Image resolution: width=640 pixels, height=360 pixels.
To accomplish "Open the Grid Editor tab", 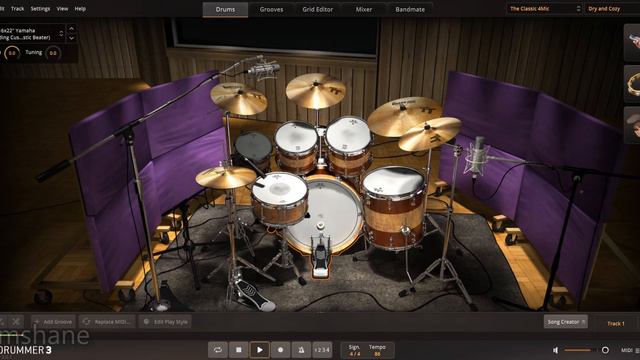I will pos(318,9).
